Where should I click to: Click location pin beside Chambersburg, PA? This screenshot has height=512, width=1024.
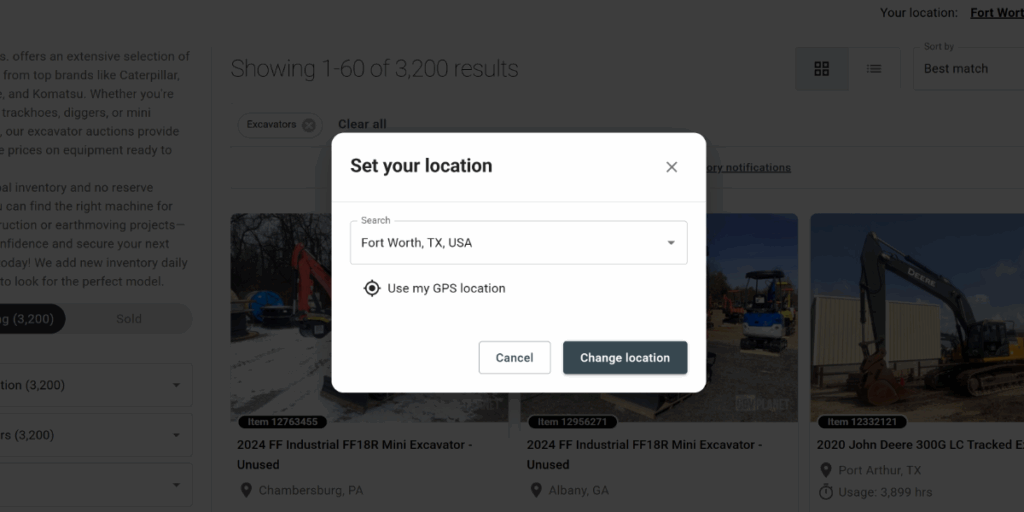click(246, 490)
